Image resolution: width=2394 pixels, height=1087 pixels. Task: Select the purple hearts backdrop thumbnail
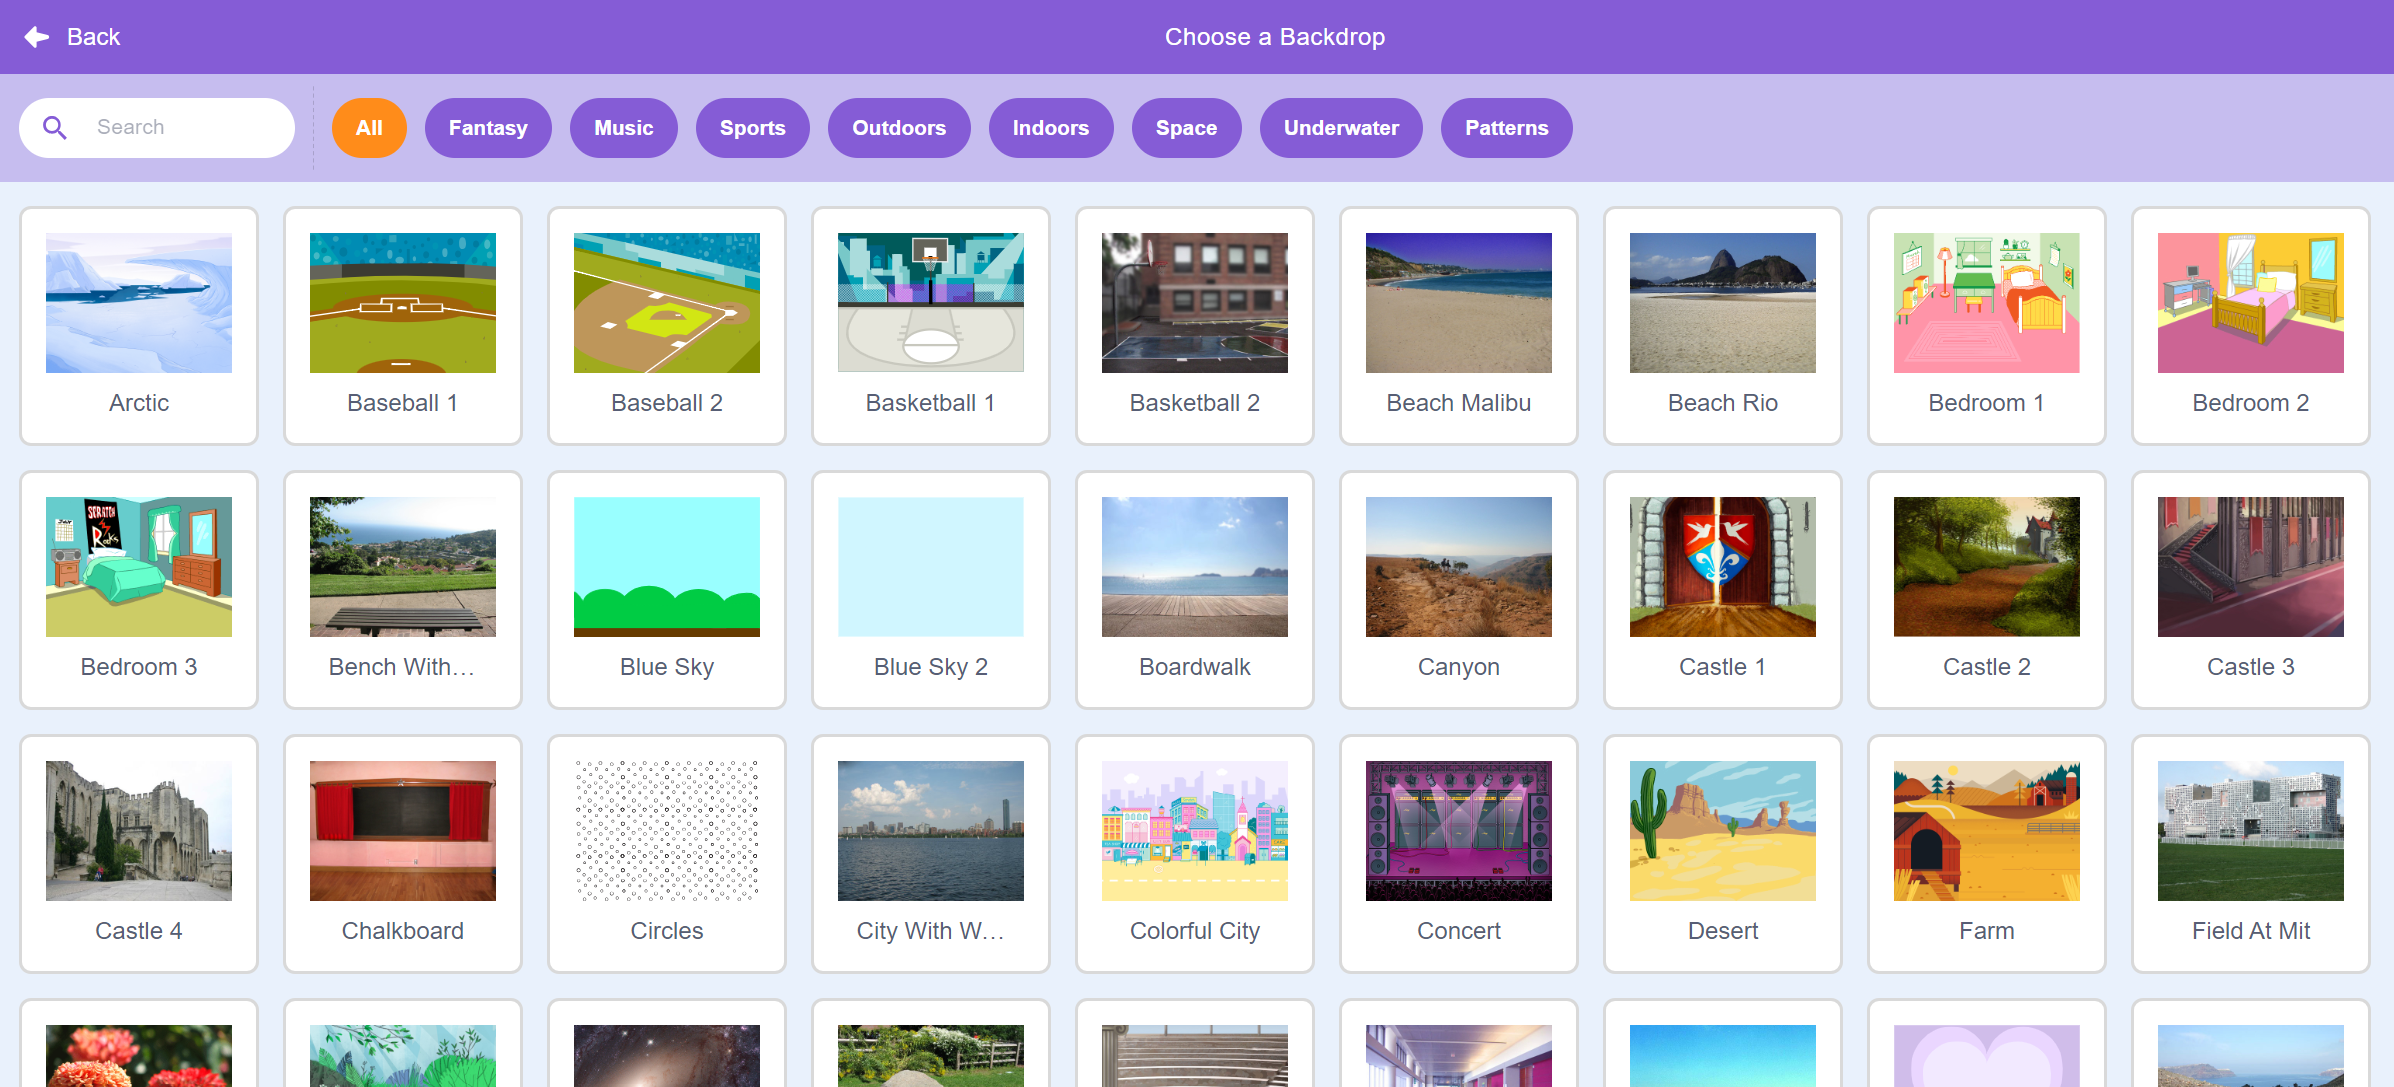1987,1054
